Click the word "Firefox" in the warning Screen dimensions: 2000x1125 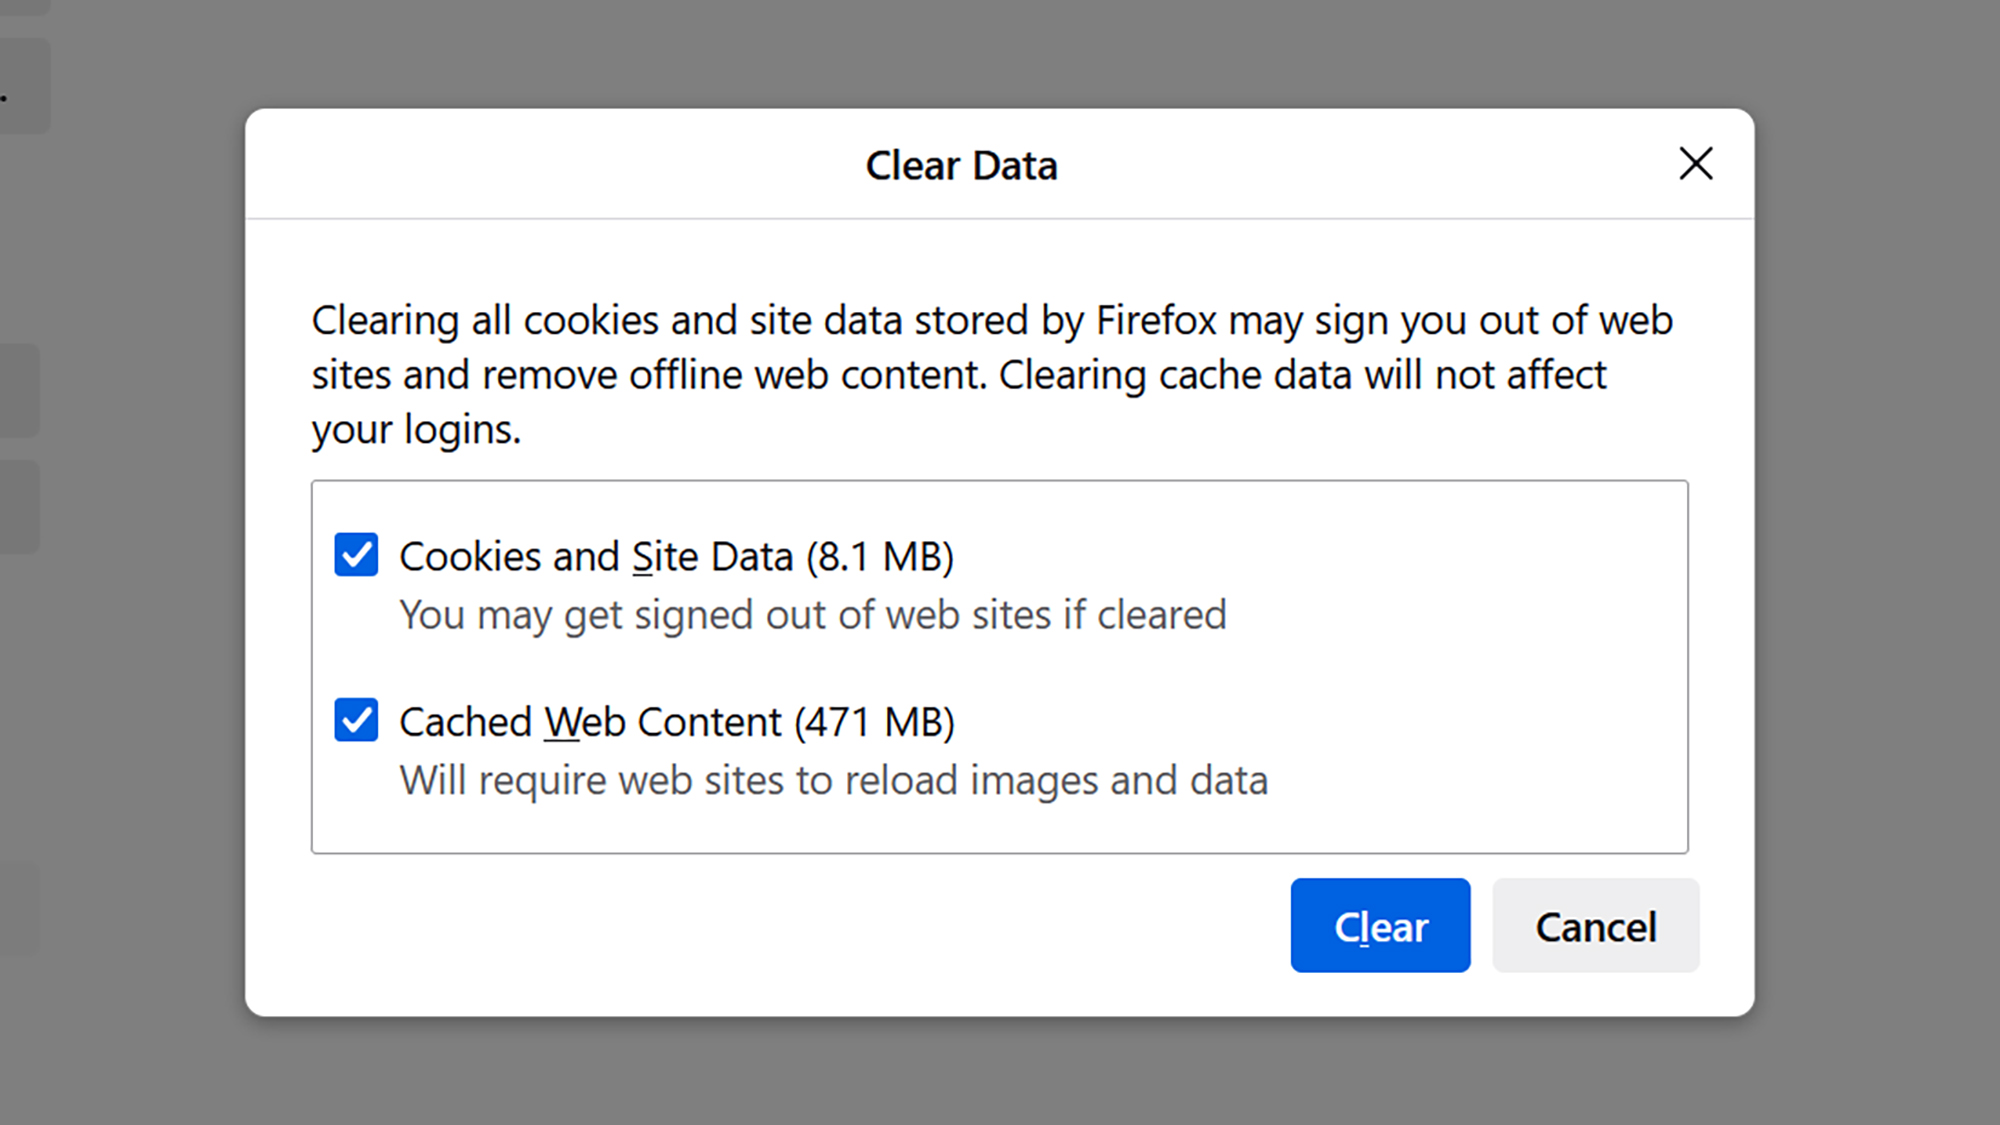pyautogui.click(x=1156, y=321)
